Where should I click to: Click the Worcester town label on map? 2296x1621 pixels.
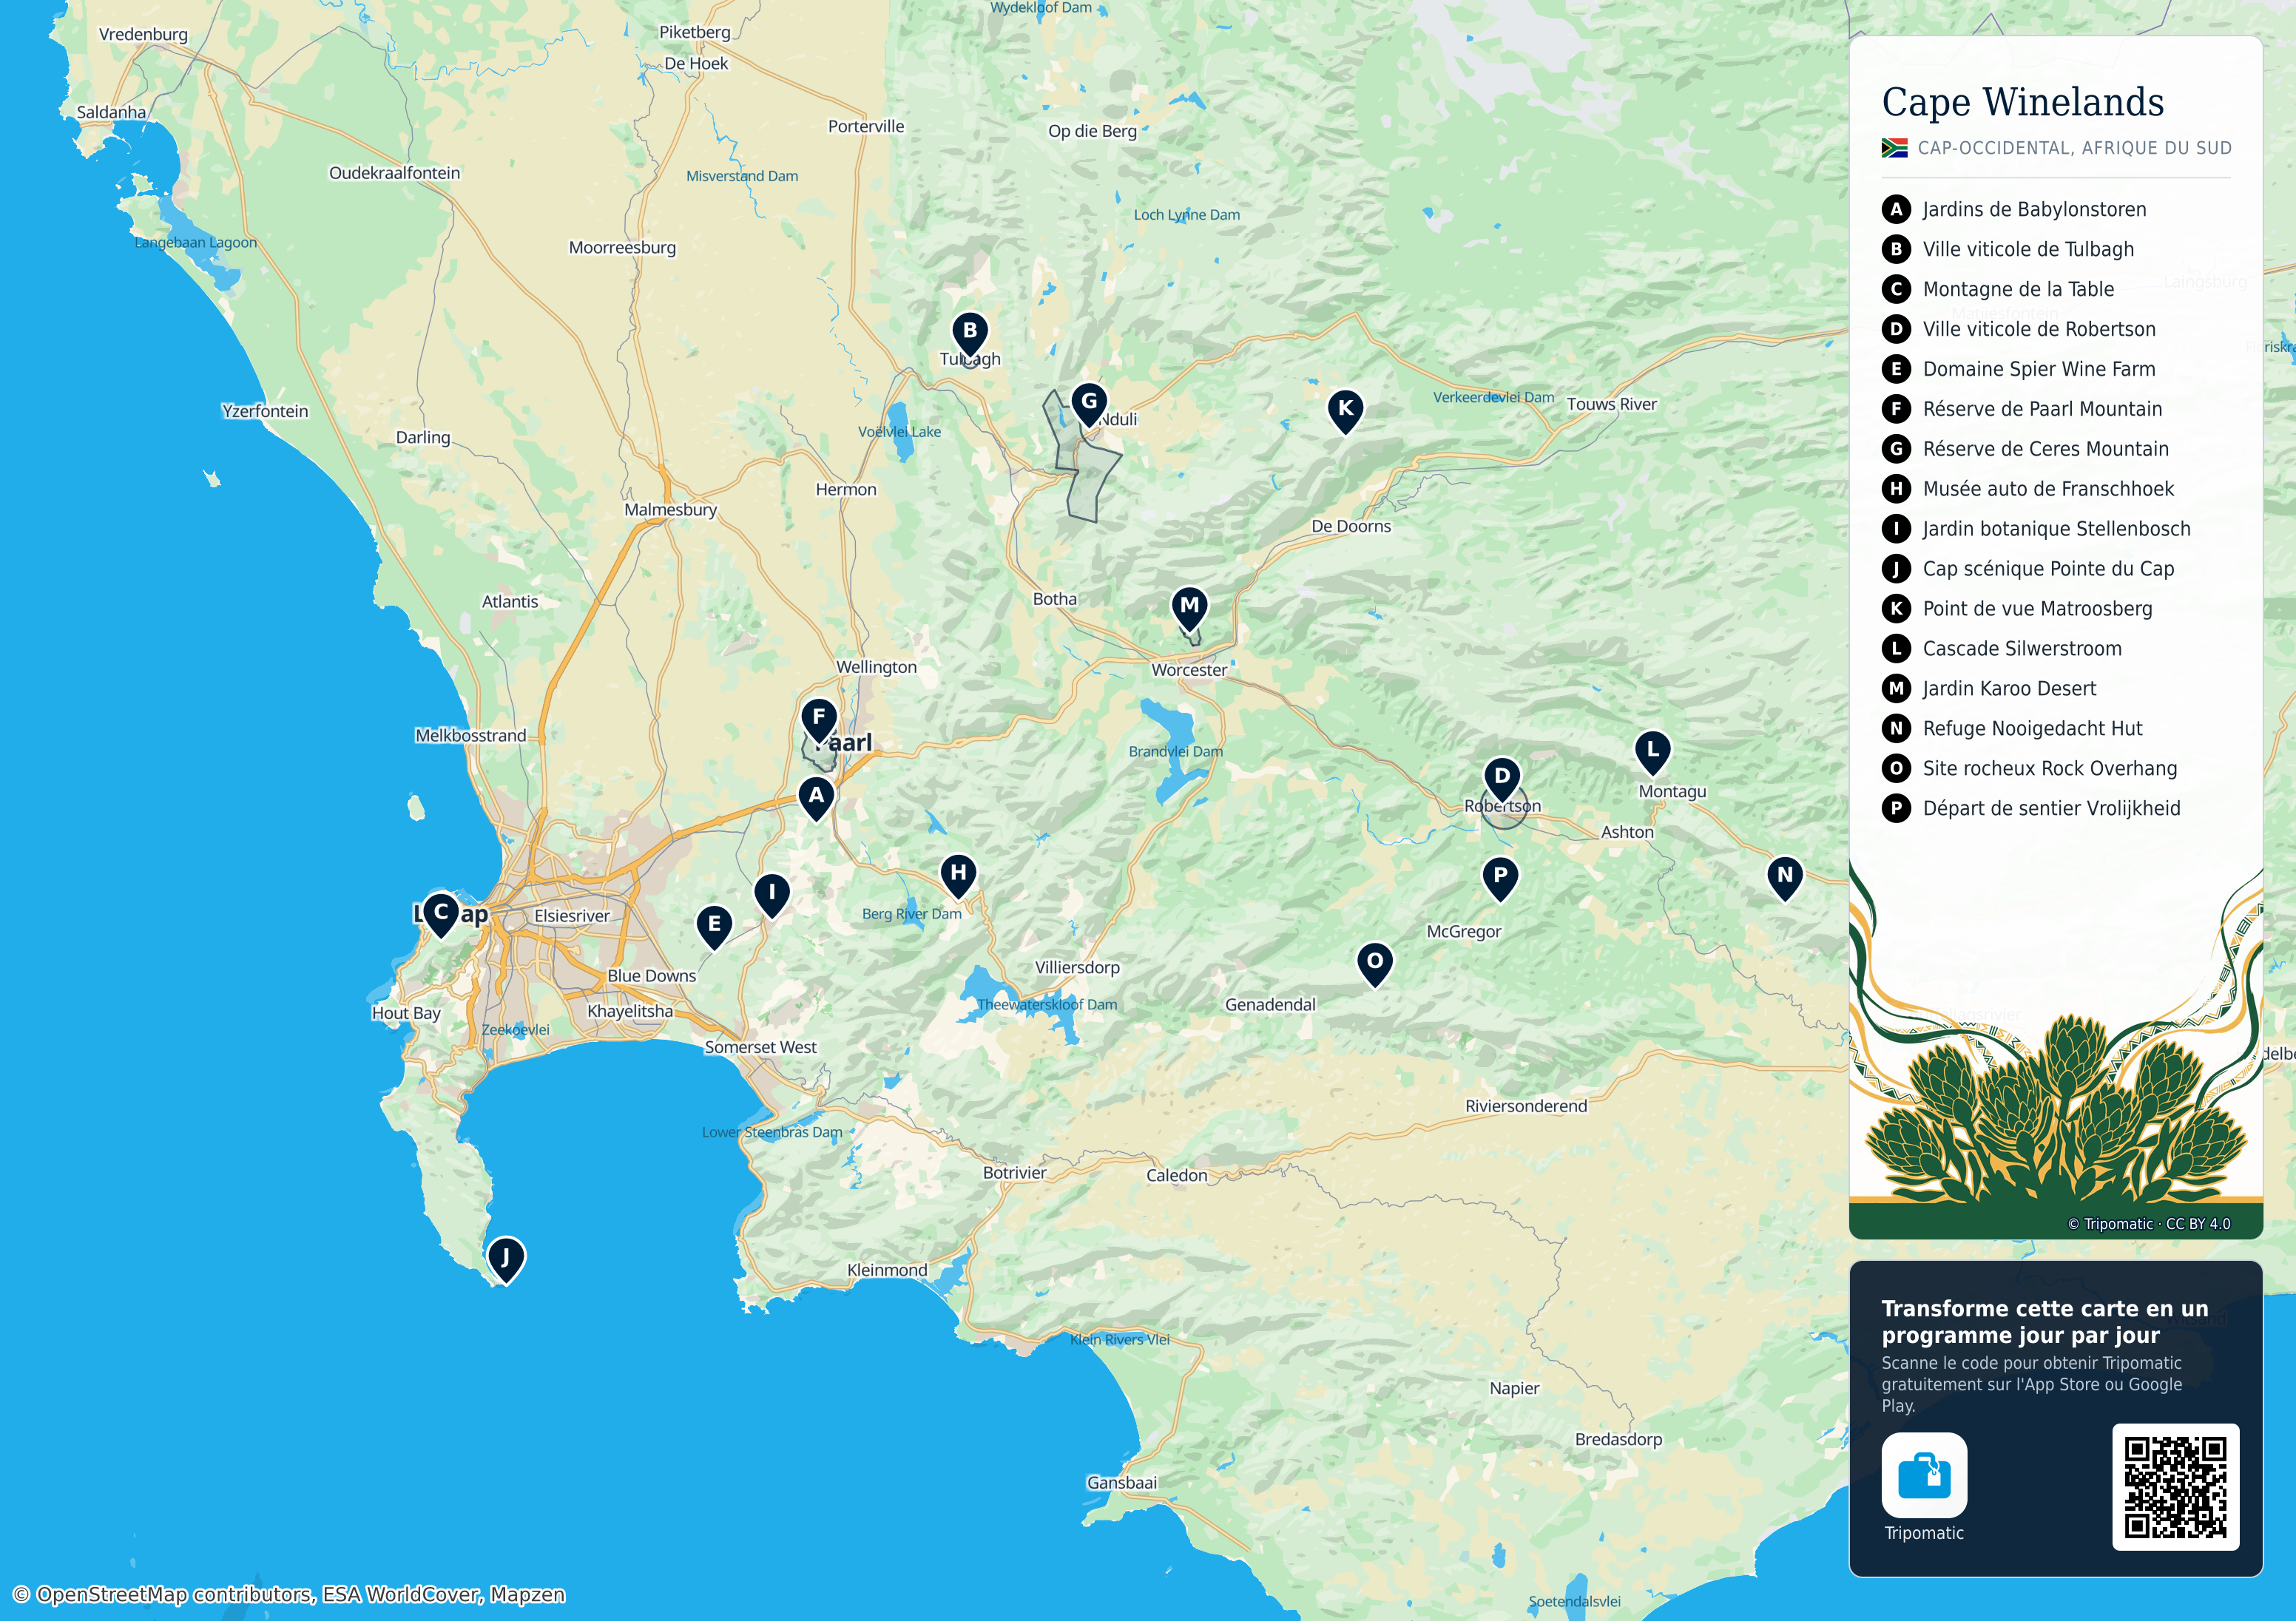point(1188,670)
